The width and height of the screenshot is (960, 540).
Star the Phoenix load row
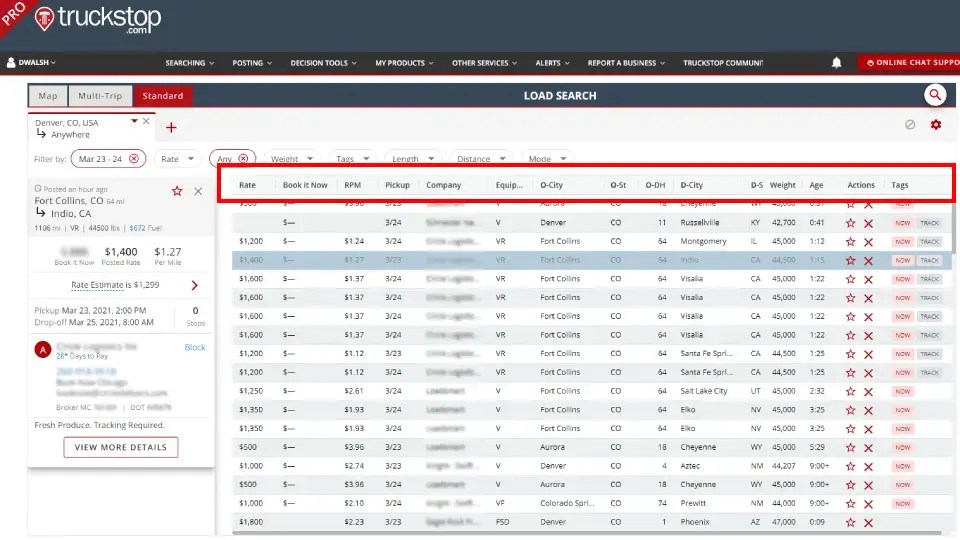pyautogui.click(x=850, y=522)
